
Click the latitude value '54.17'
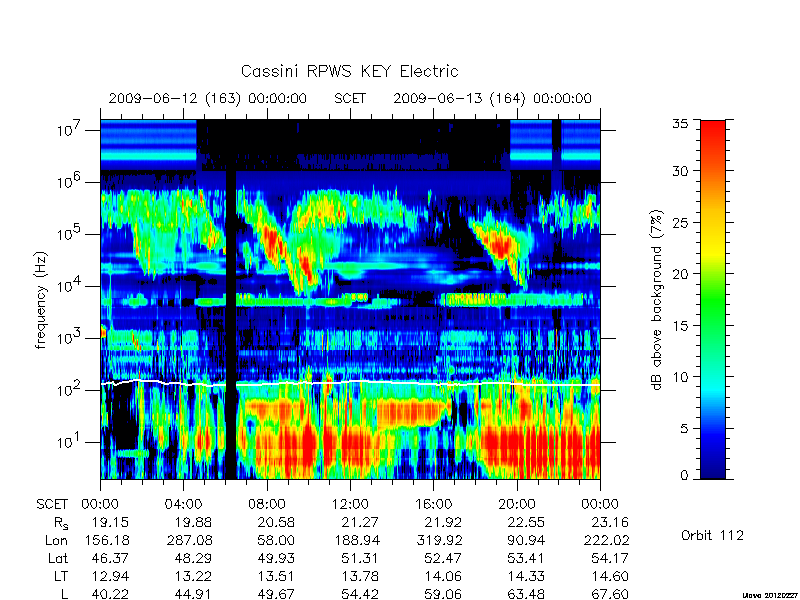click(610, 559)
